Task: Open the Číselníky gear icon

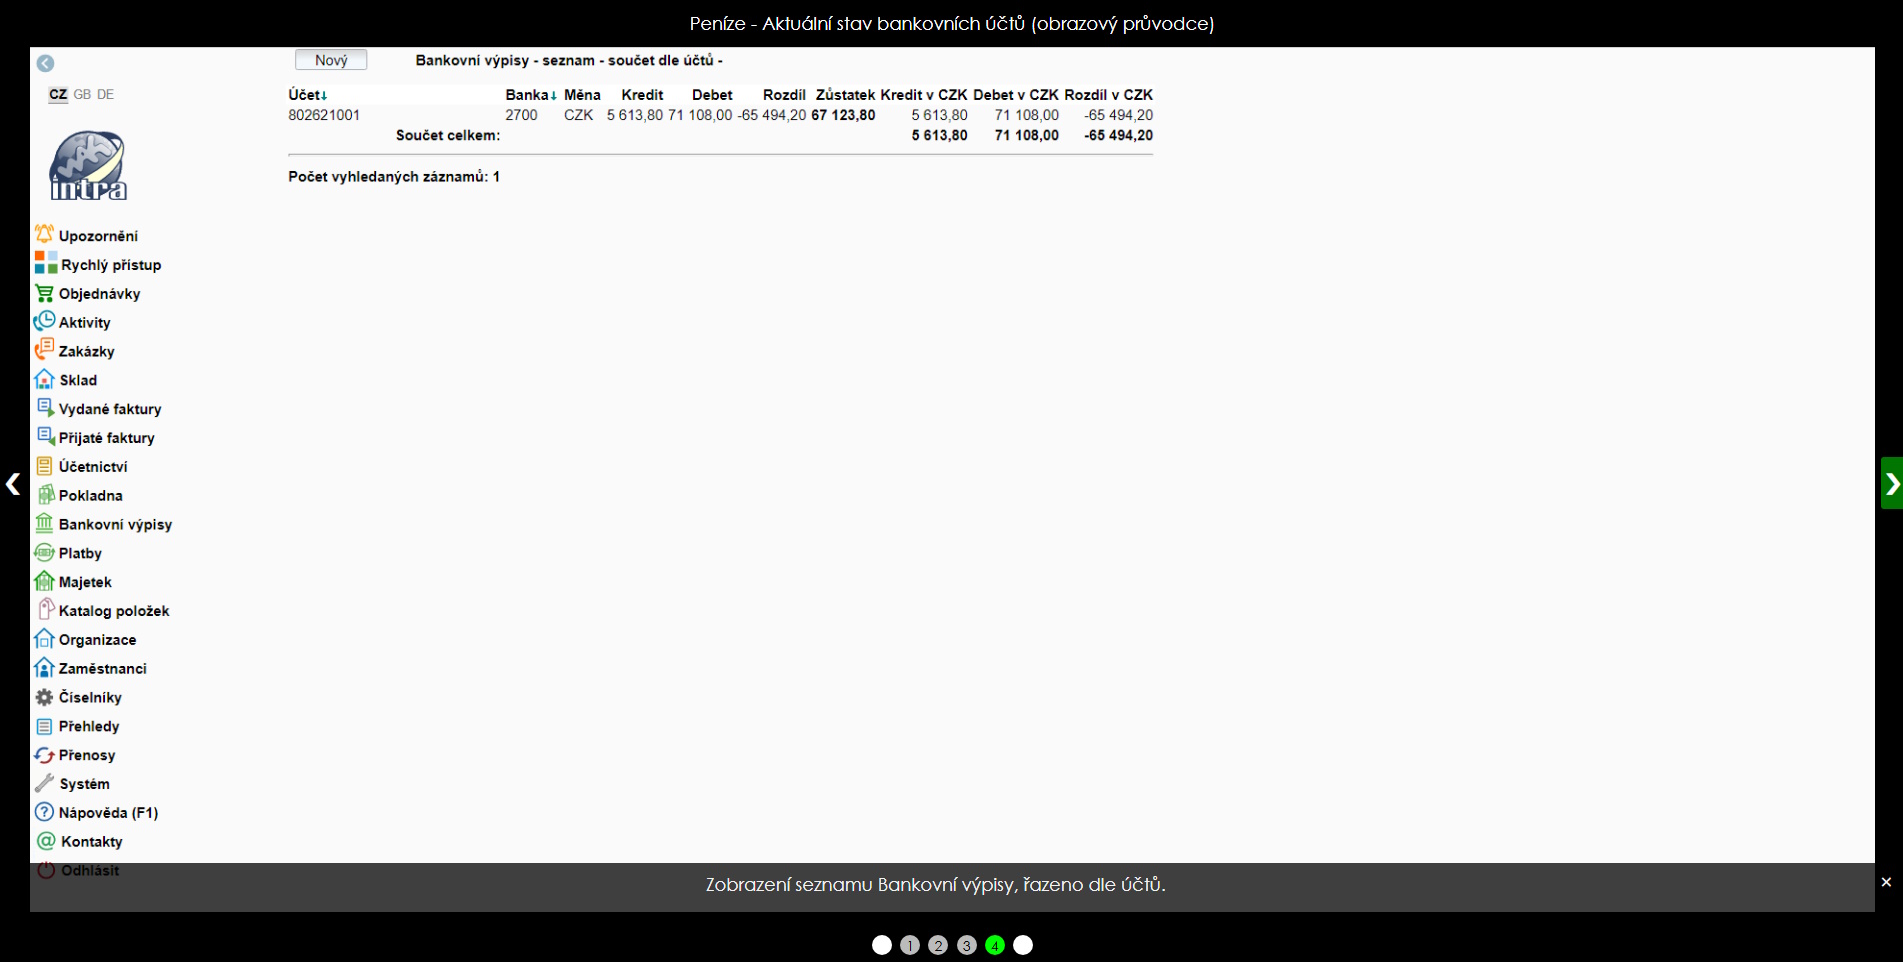Action: coord(44,697)
